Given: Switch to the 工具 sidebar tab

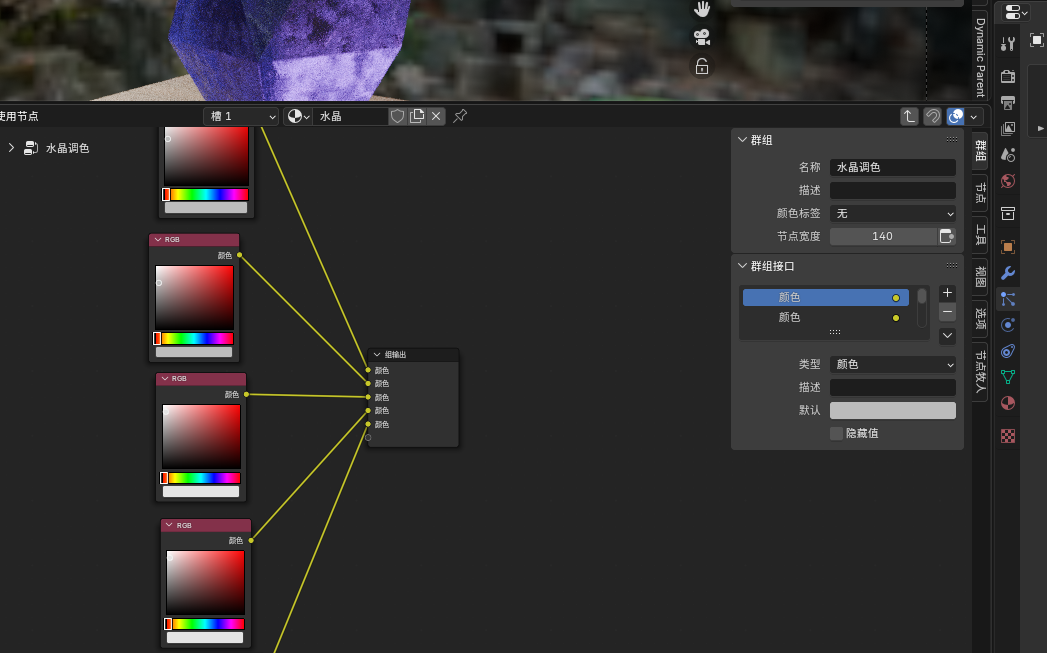Looking at the screenshot, I should point(980,234).
